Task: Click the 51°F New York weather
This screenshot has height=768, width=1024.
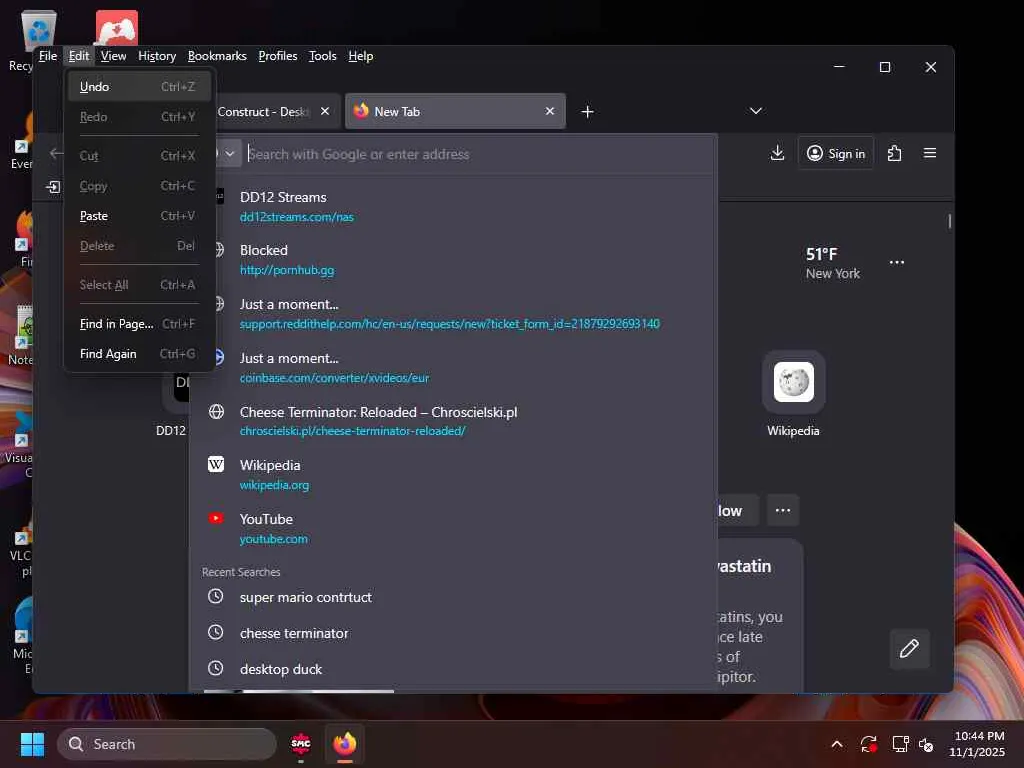Action: (x=833, y=263)
